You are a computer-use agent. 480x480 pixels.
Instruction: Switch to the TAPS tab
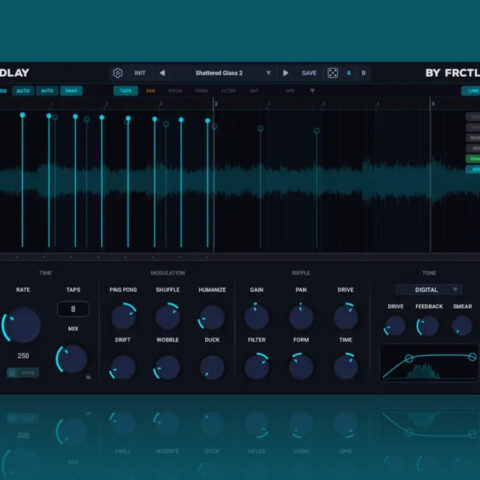tap(126, 91)
